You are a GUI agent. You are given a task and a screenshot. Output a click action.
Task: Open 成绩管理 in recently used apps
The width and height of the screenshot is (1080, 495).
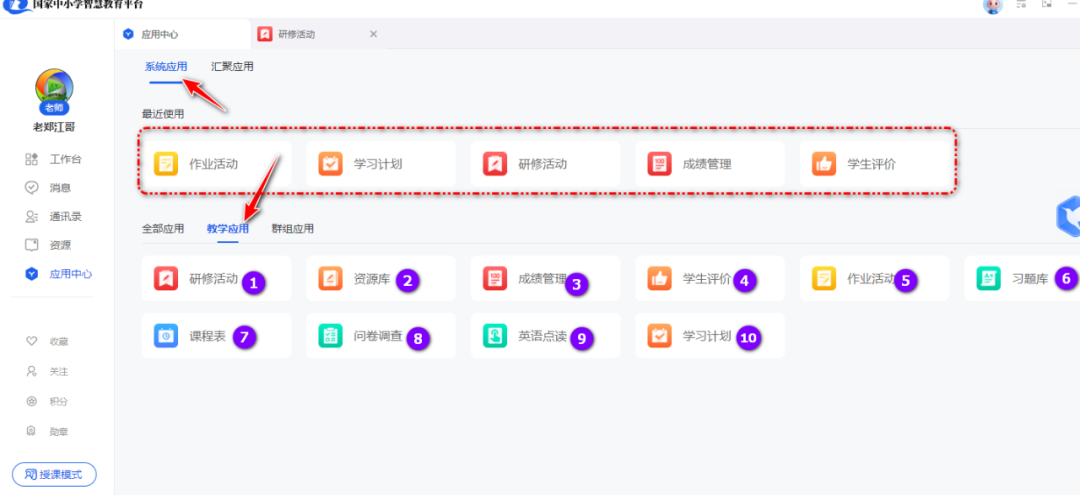710,164
